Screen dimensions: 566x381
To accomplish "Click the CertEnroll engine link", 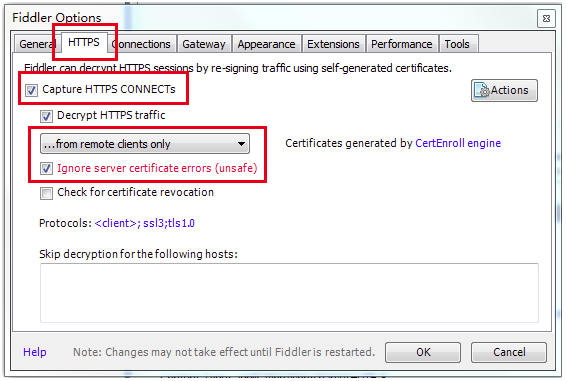I will point(458,143).
